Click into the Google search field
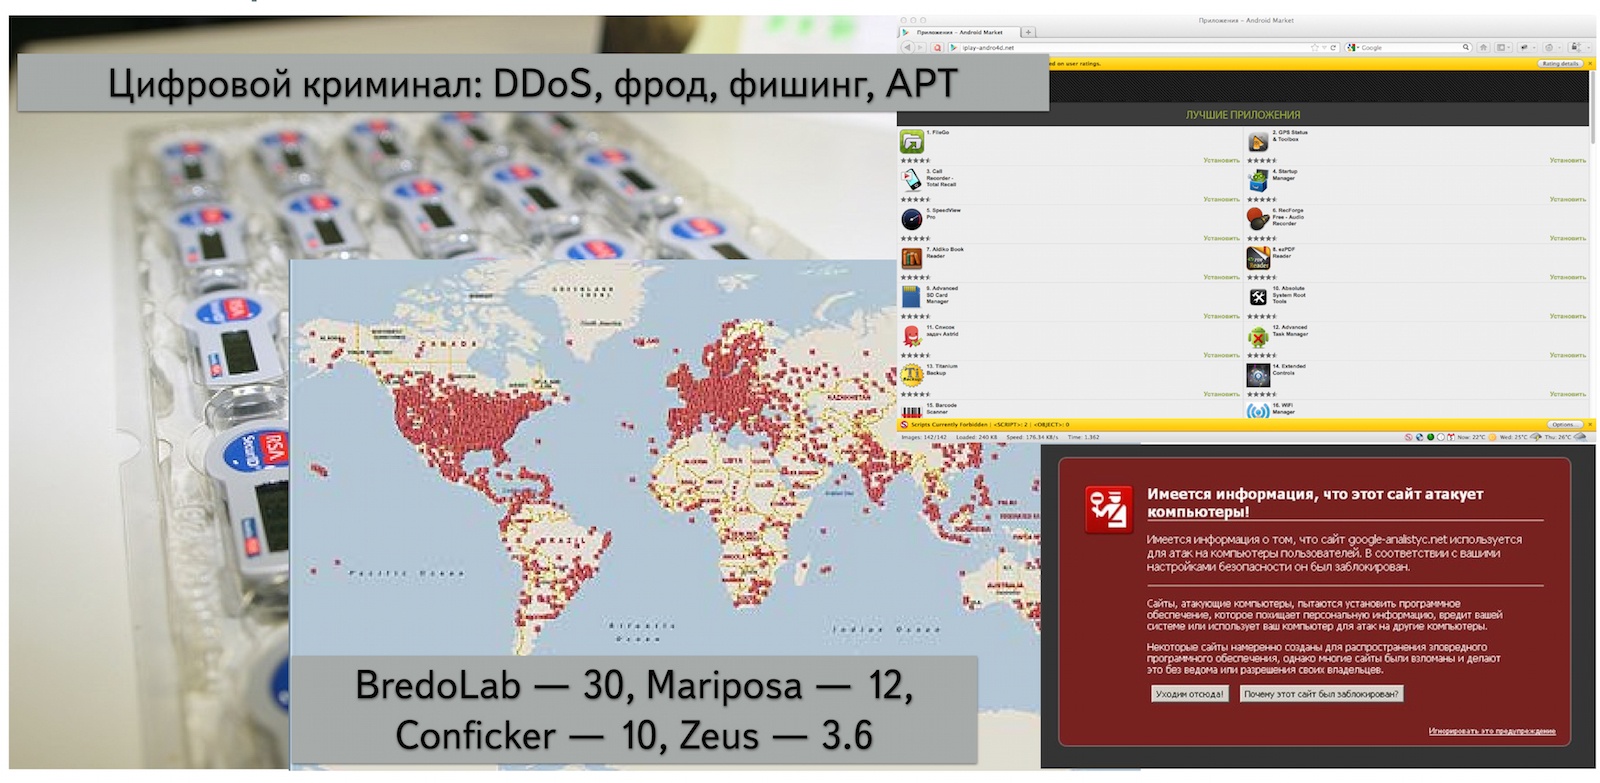The image size is (1600, 783). coord(1410,47)
